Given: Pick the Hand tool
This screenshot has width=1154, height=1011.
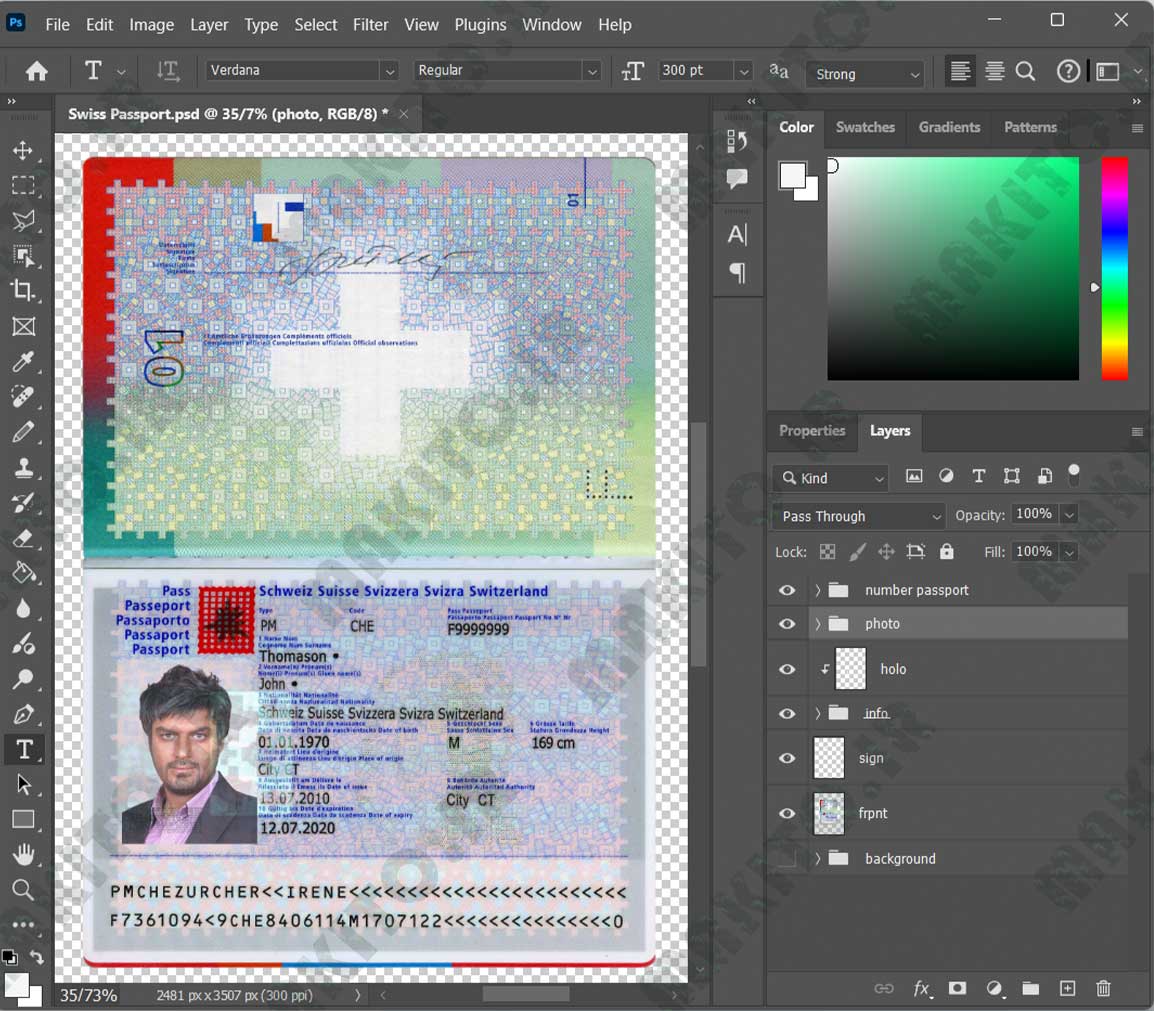Looking at the screenshot, I should coord(23,854).
